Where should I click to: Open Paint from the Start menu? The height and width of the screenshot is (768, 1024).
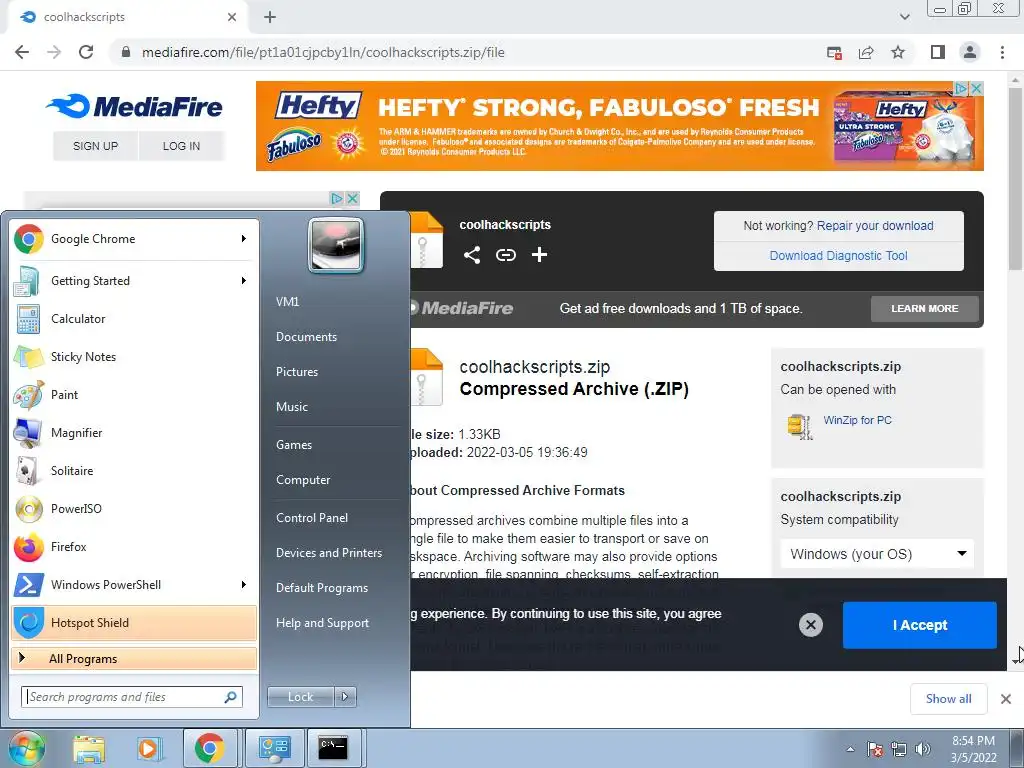pos(134,394)
